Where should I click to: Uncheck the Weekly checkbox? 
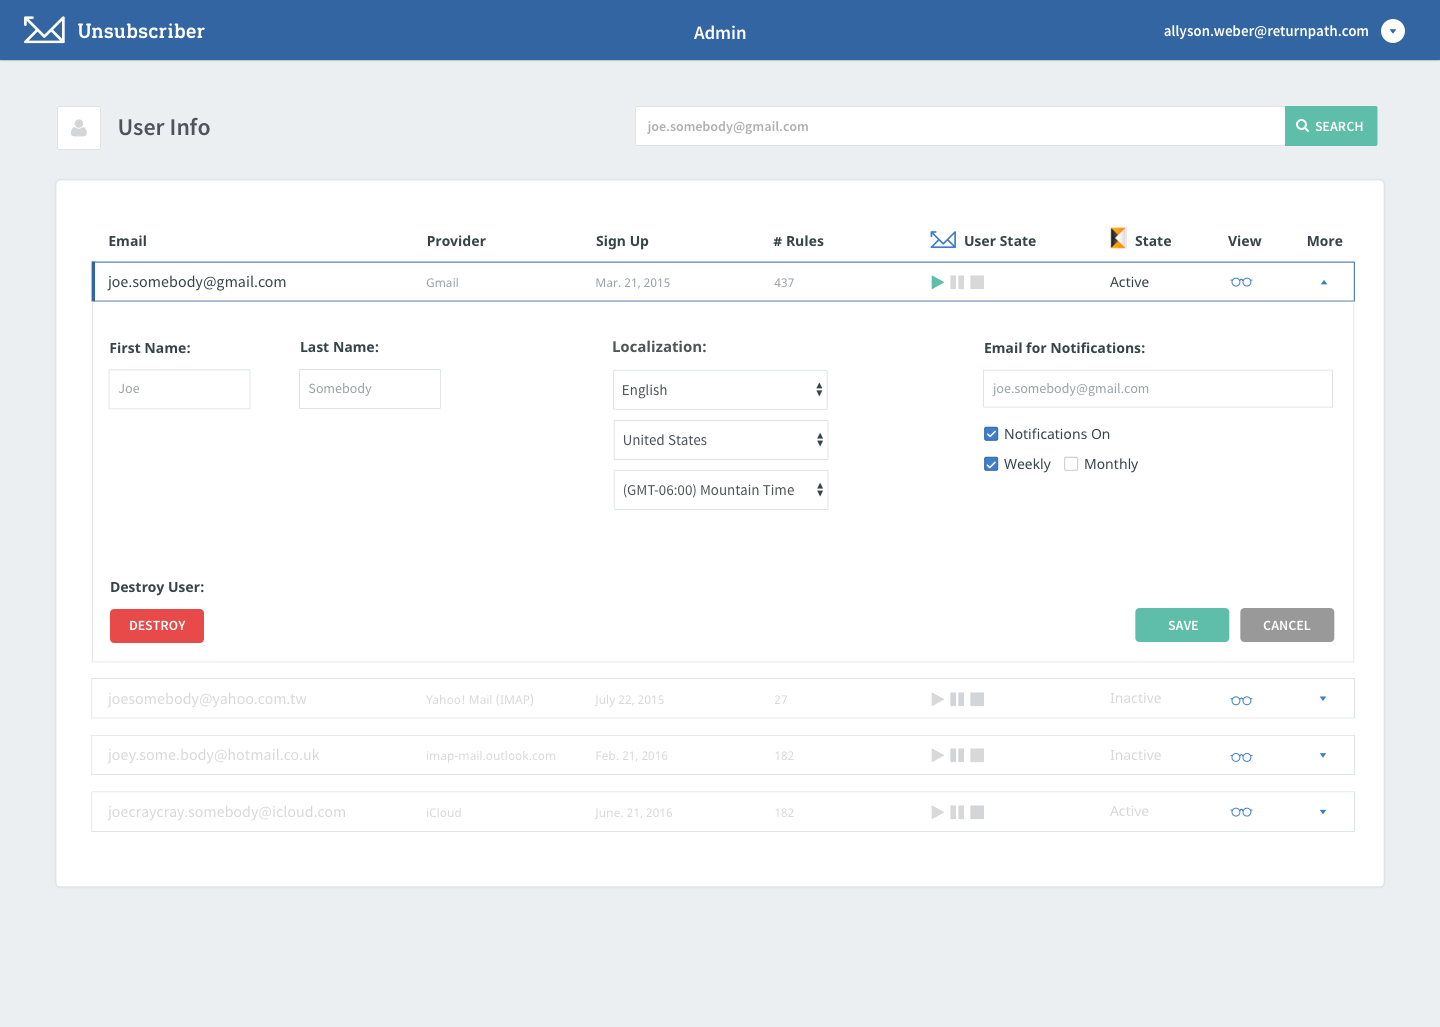click(991, 464)
